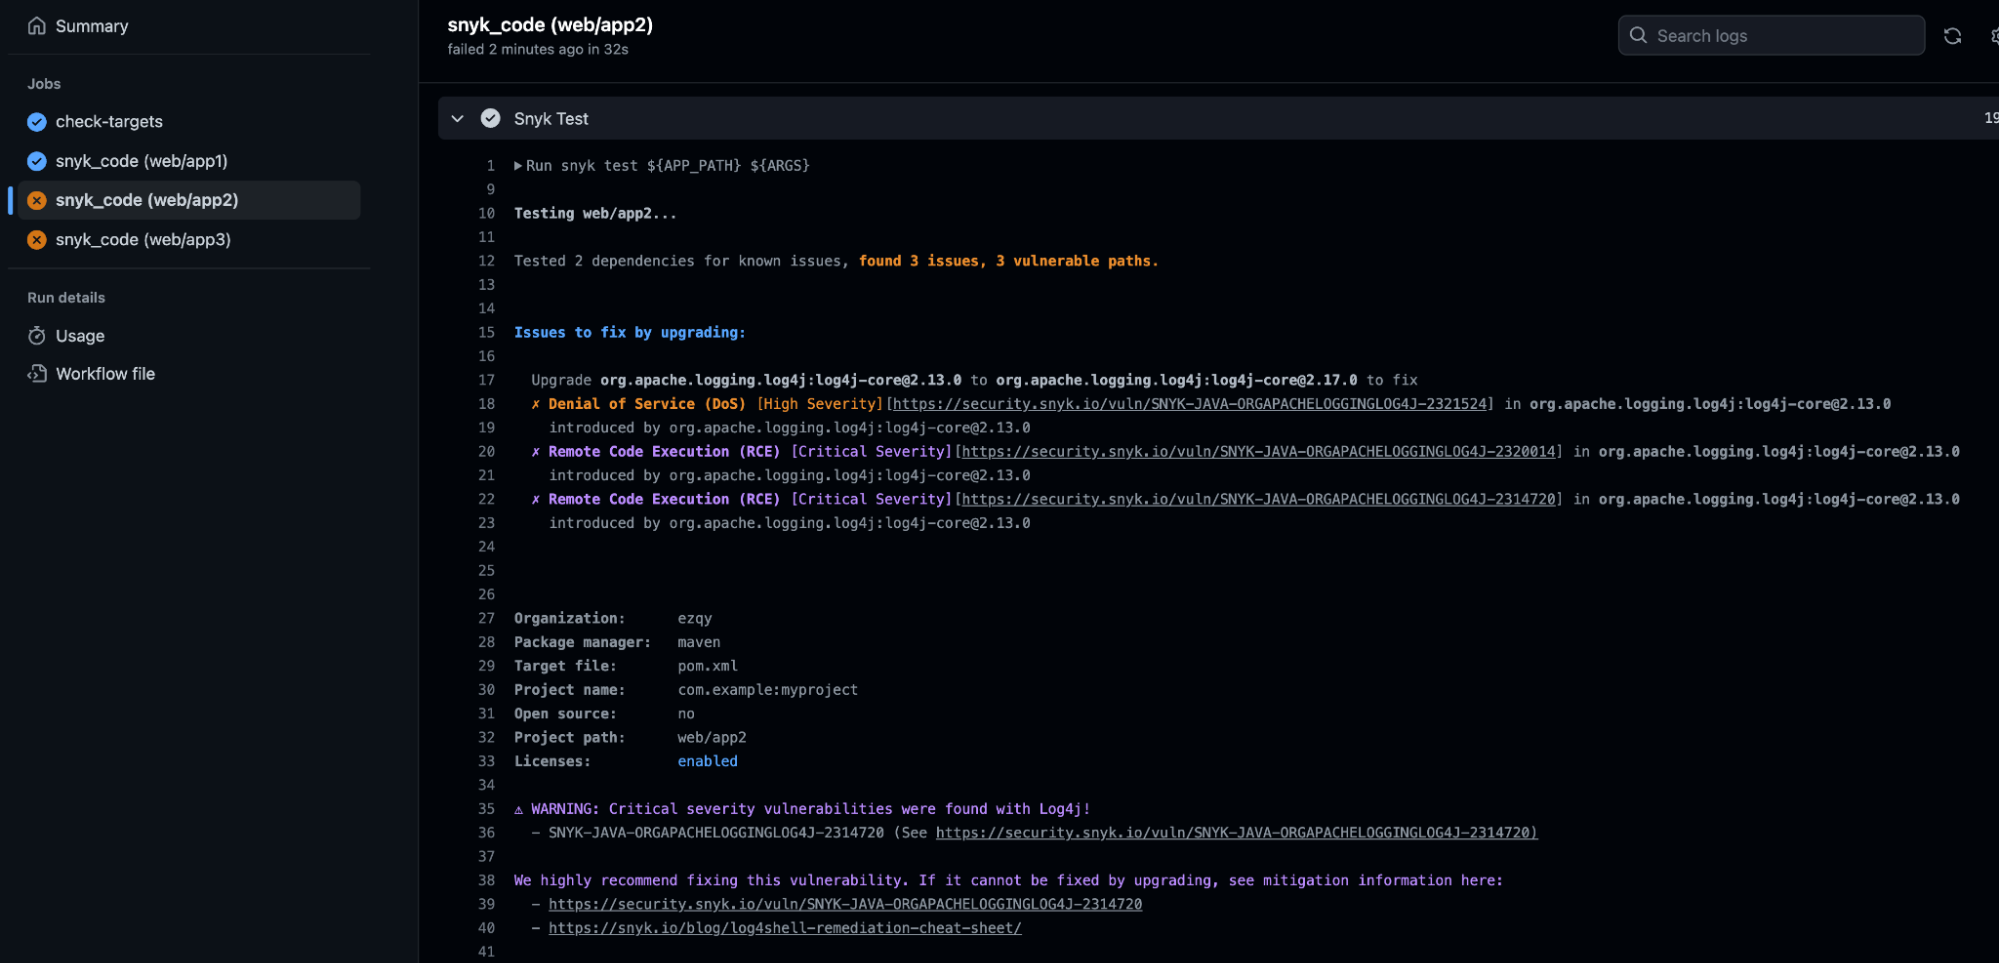
Task: Focus the Search logs field
Action: point(1771,36)
